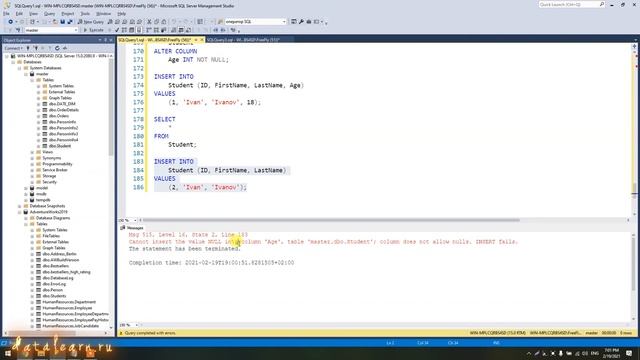Expand the Programmability folder

point(32,164)
